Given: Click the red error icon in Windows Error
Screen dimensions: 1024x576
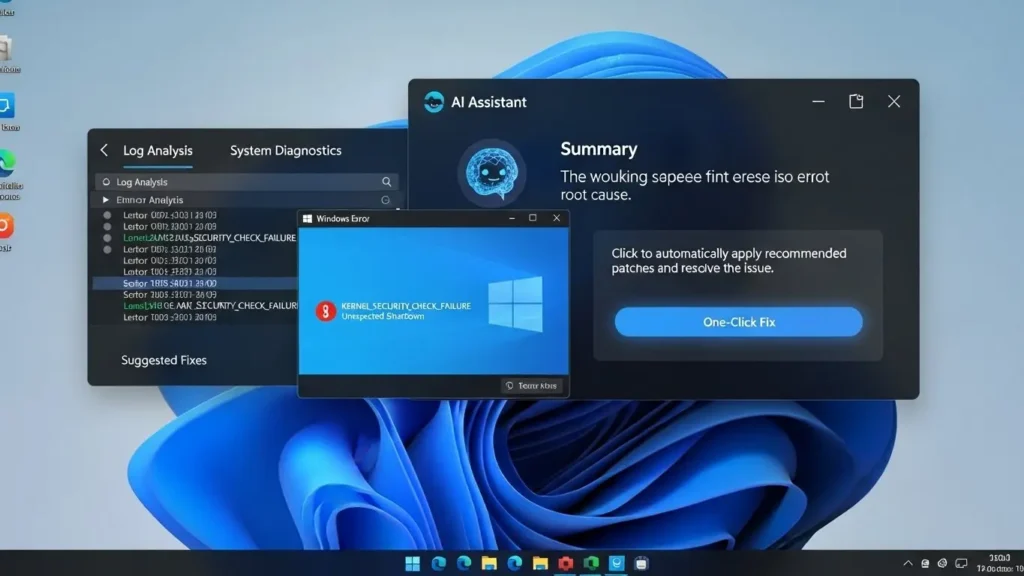Looking at the screenshot, I should tap(326, 310).
